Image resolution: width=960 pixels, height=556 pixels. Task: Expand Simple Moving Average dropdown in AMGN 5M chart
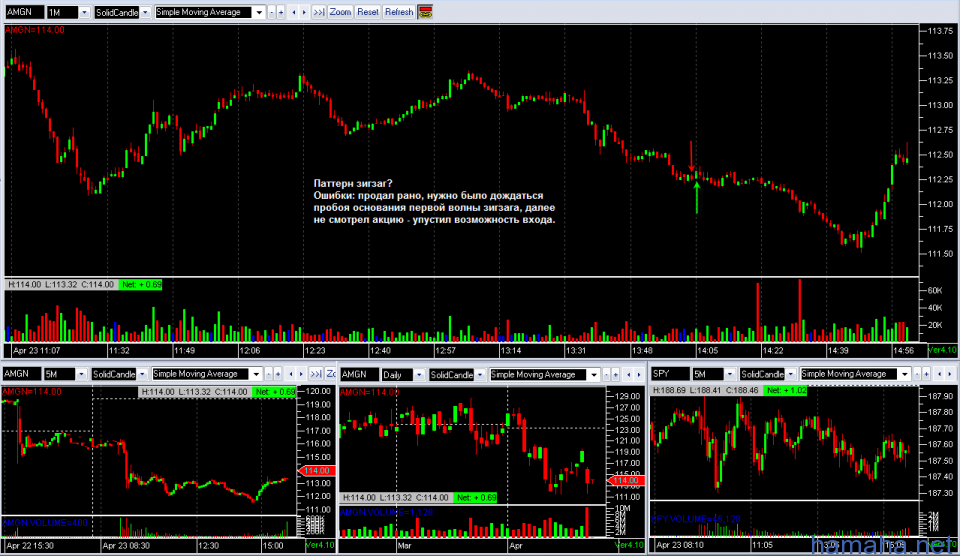coord(256,374)
